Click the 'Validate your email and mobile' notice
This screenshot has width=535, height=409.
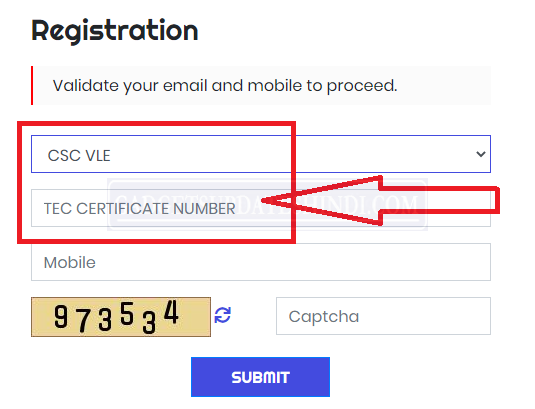coord(261,85)
